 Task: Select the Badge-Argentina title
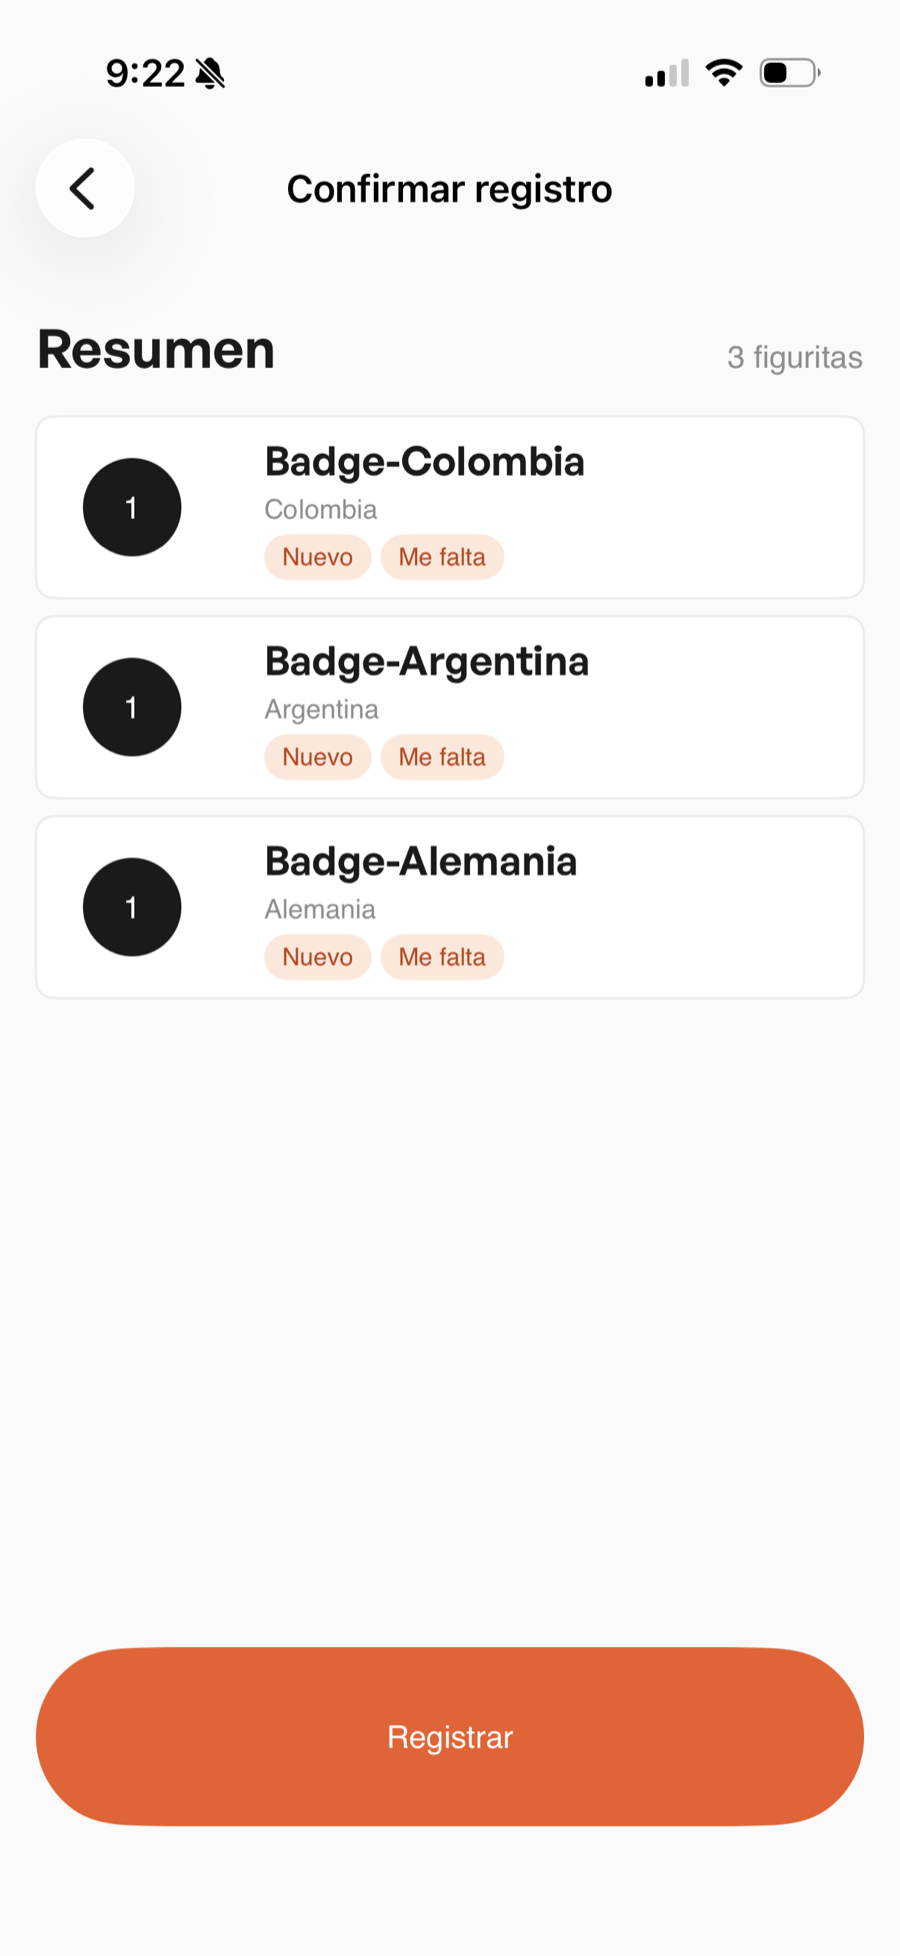pos(427,662)
